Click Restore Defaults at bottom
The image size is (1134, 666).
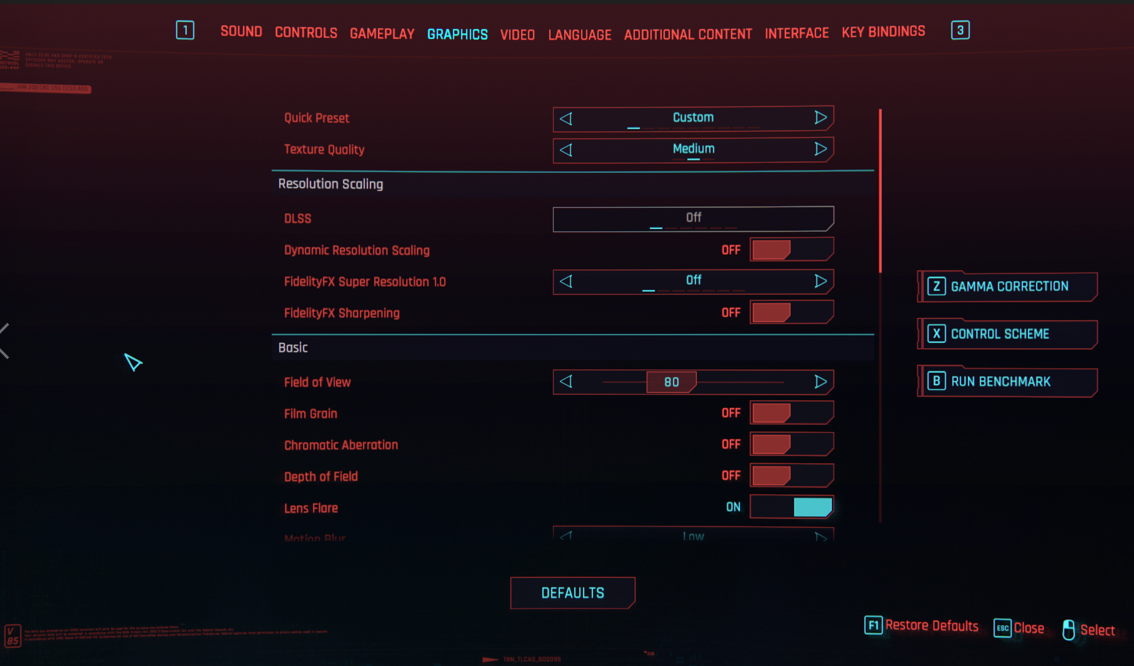click(x=932, y=626)
